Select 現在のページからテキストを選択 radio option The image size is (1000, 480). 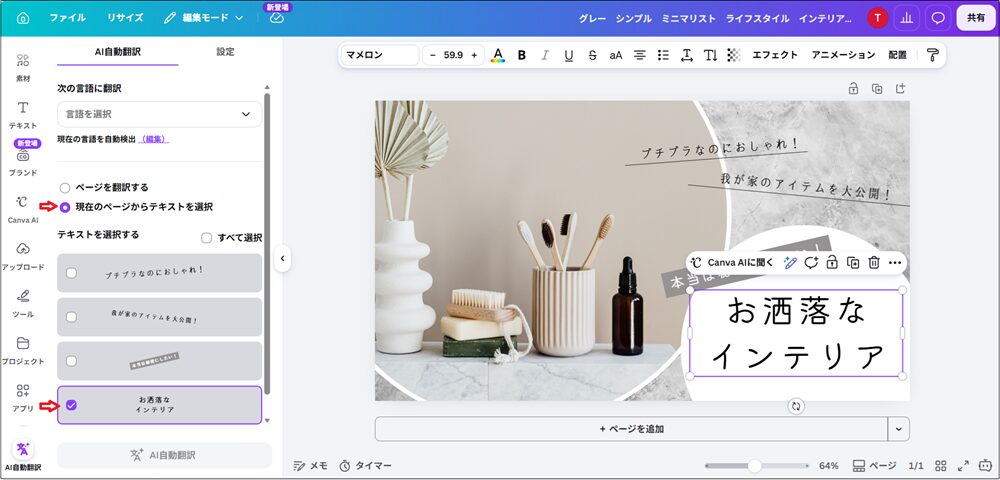(65, 207)
